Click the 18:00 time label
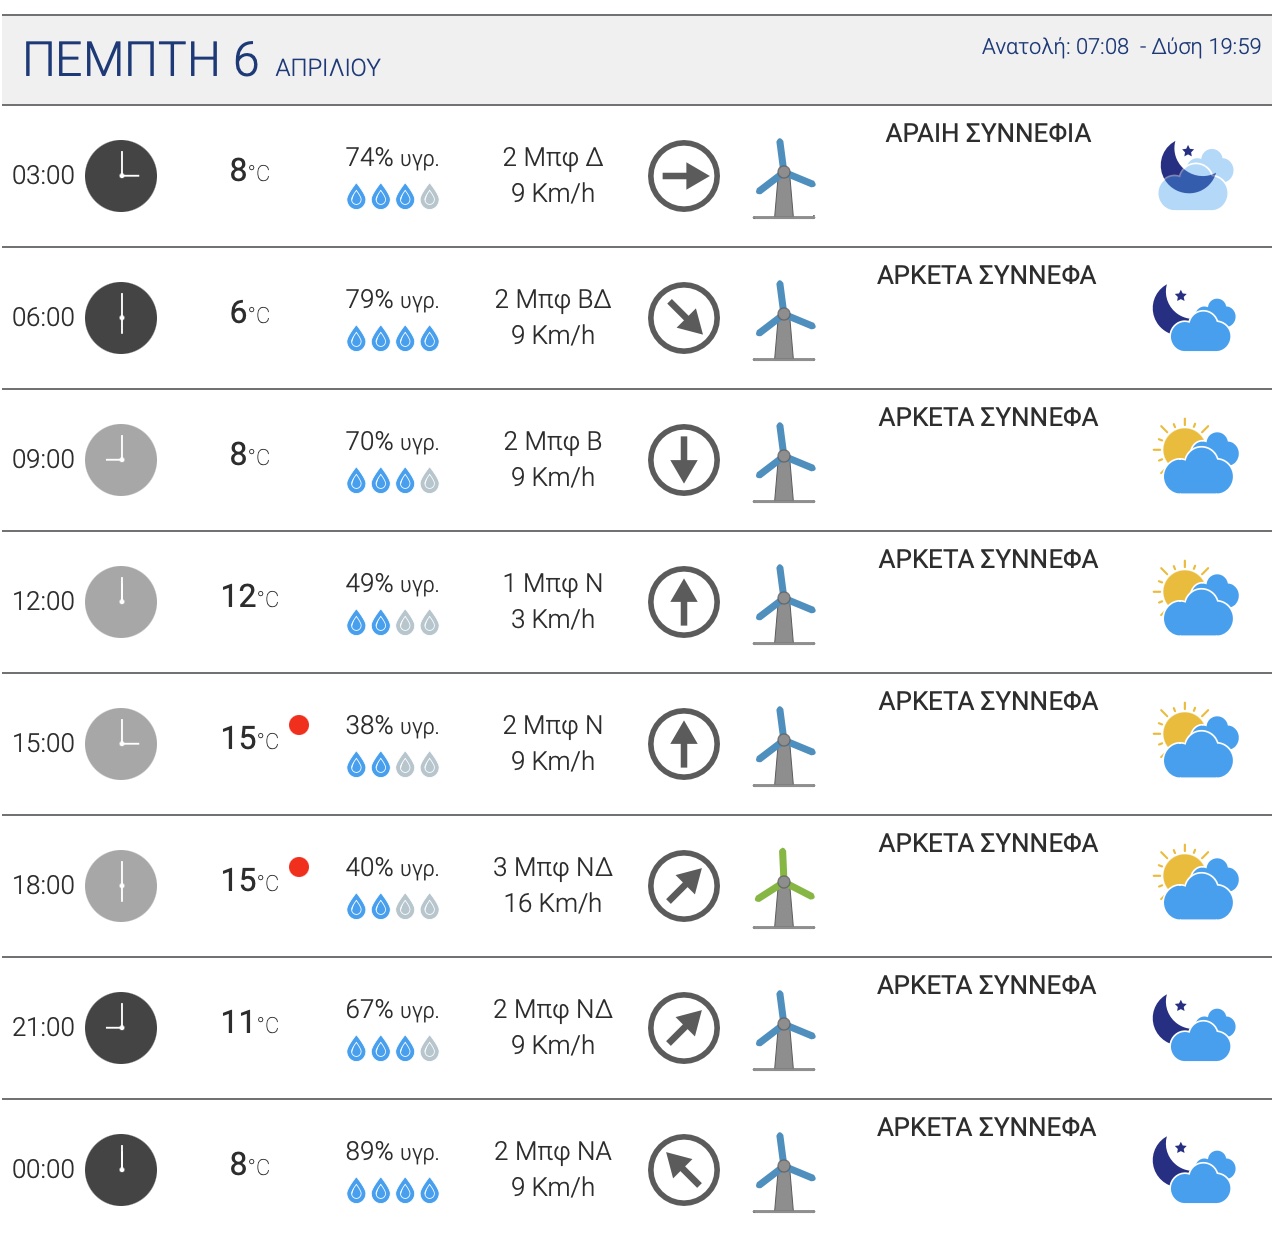The width and height of the screenshot is (1278, 1238). point(43,885)
